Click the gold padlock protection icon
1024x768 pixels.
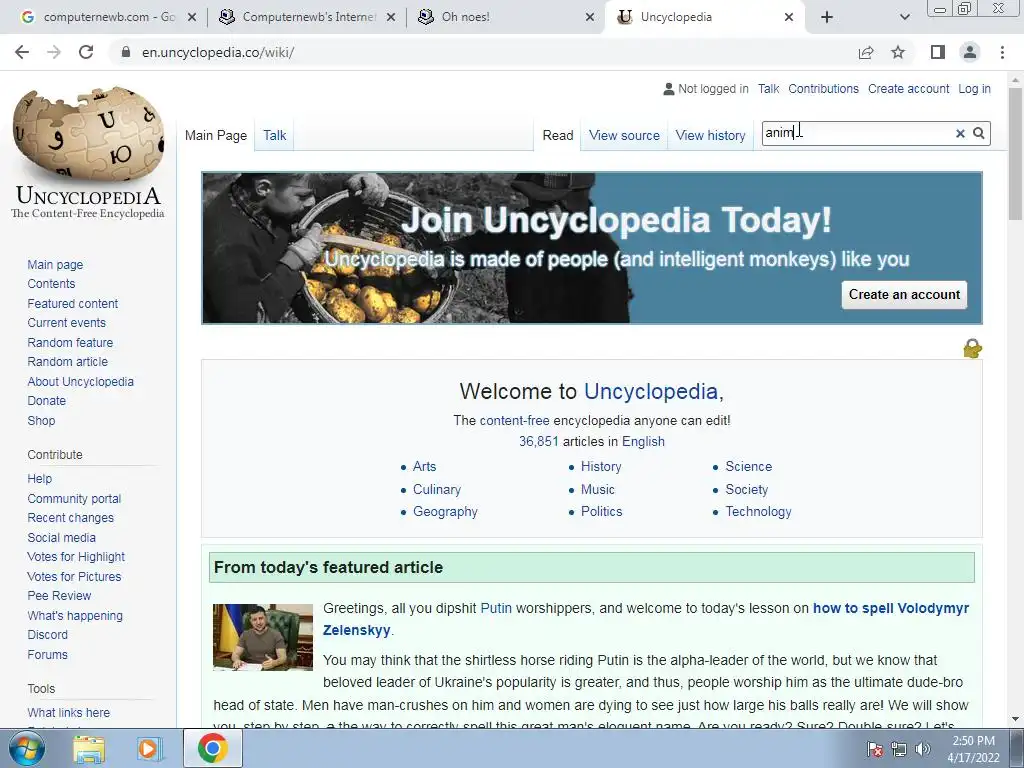tap(972, 348)
